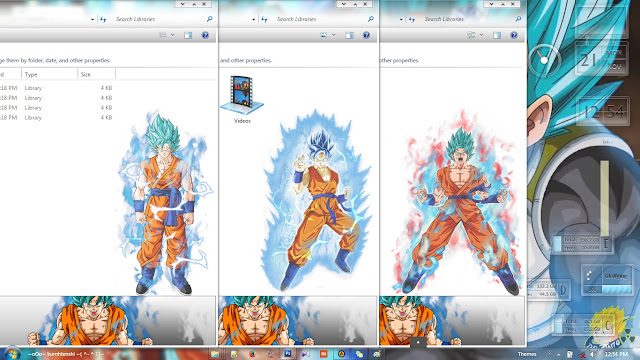Open the orange Mi app on taskbar
The width and height of the screenshot is (640, 360).
(323, 354)
